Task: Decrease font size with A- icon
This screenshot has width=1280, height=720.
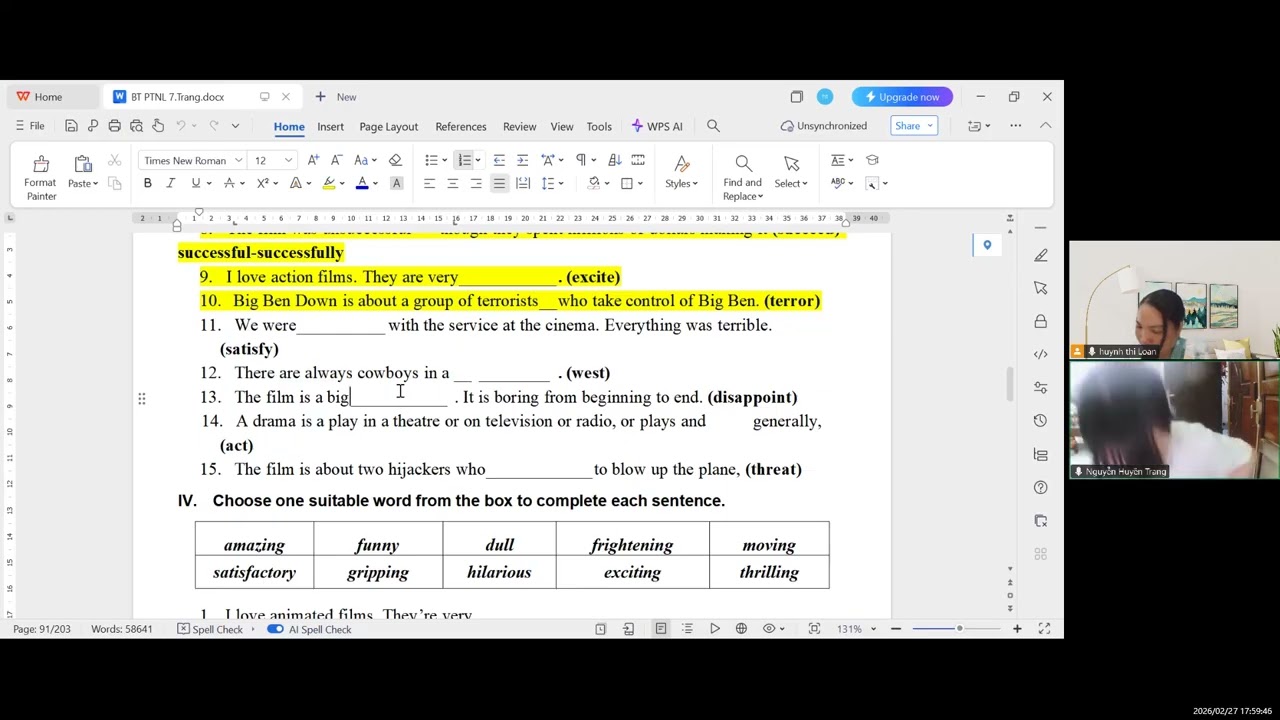Action: 336,160
